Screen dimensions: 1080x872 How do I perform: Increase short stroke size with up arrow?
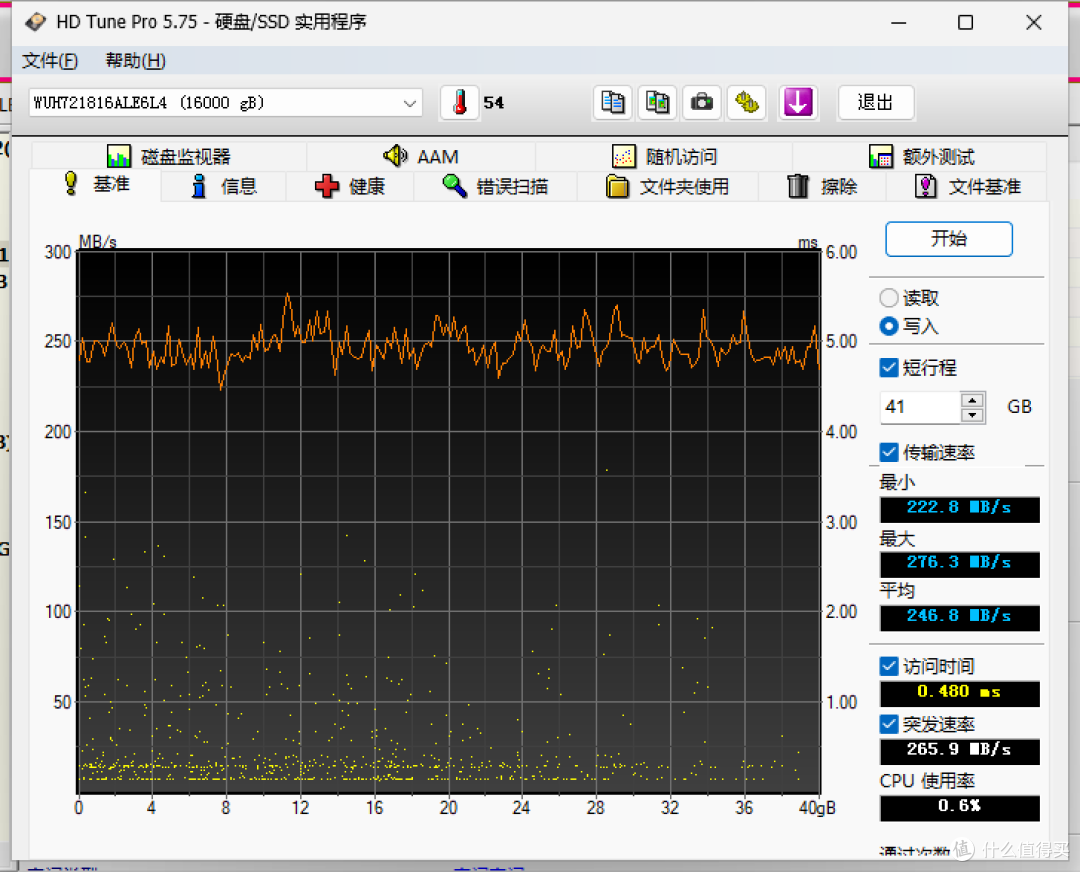(x=972, y=399)
